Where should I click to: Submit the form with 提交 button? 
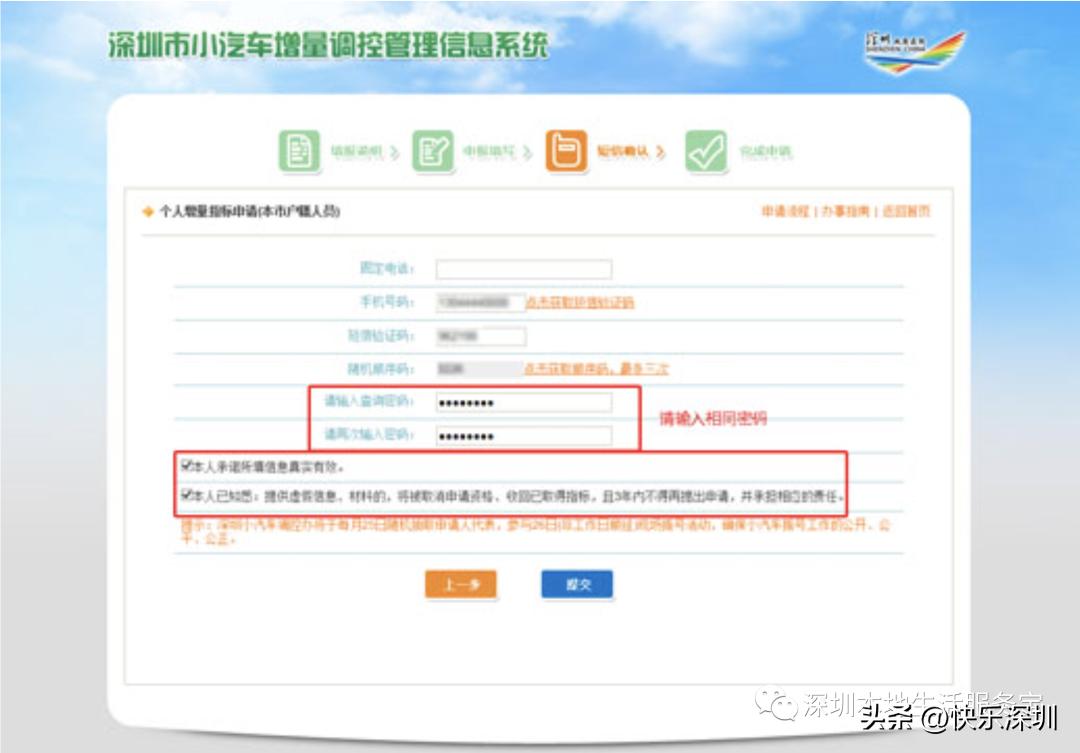(x=577, y=585)
